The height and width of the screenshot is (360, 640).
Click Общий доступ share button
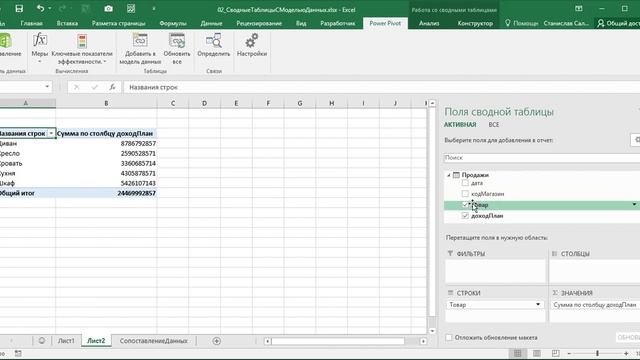[x=618, y=23]
